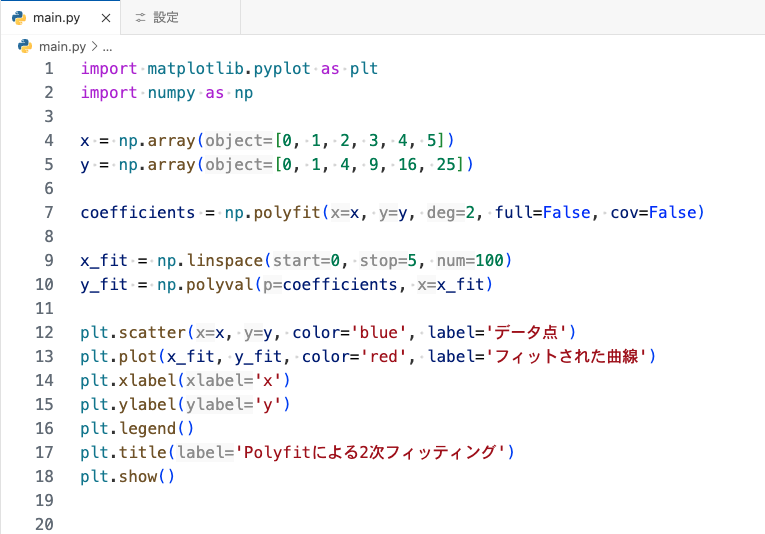
Task: Click value 25 in y array
Action: (x=446, y=165)
